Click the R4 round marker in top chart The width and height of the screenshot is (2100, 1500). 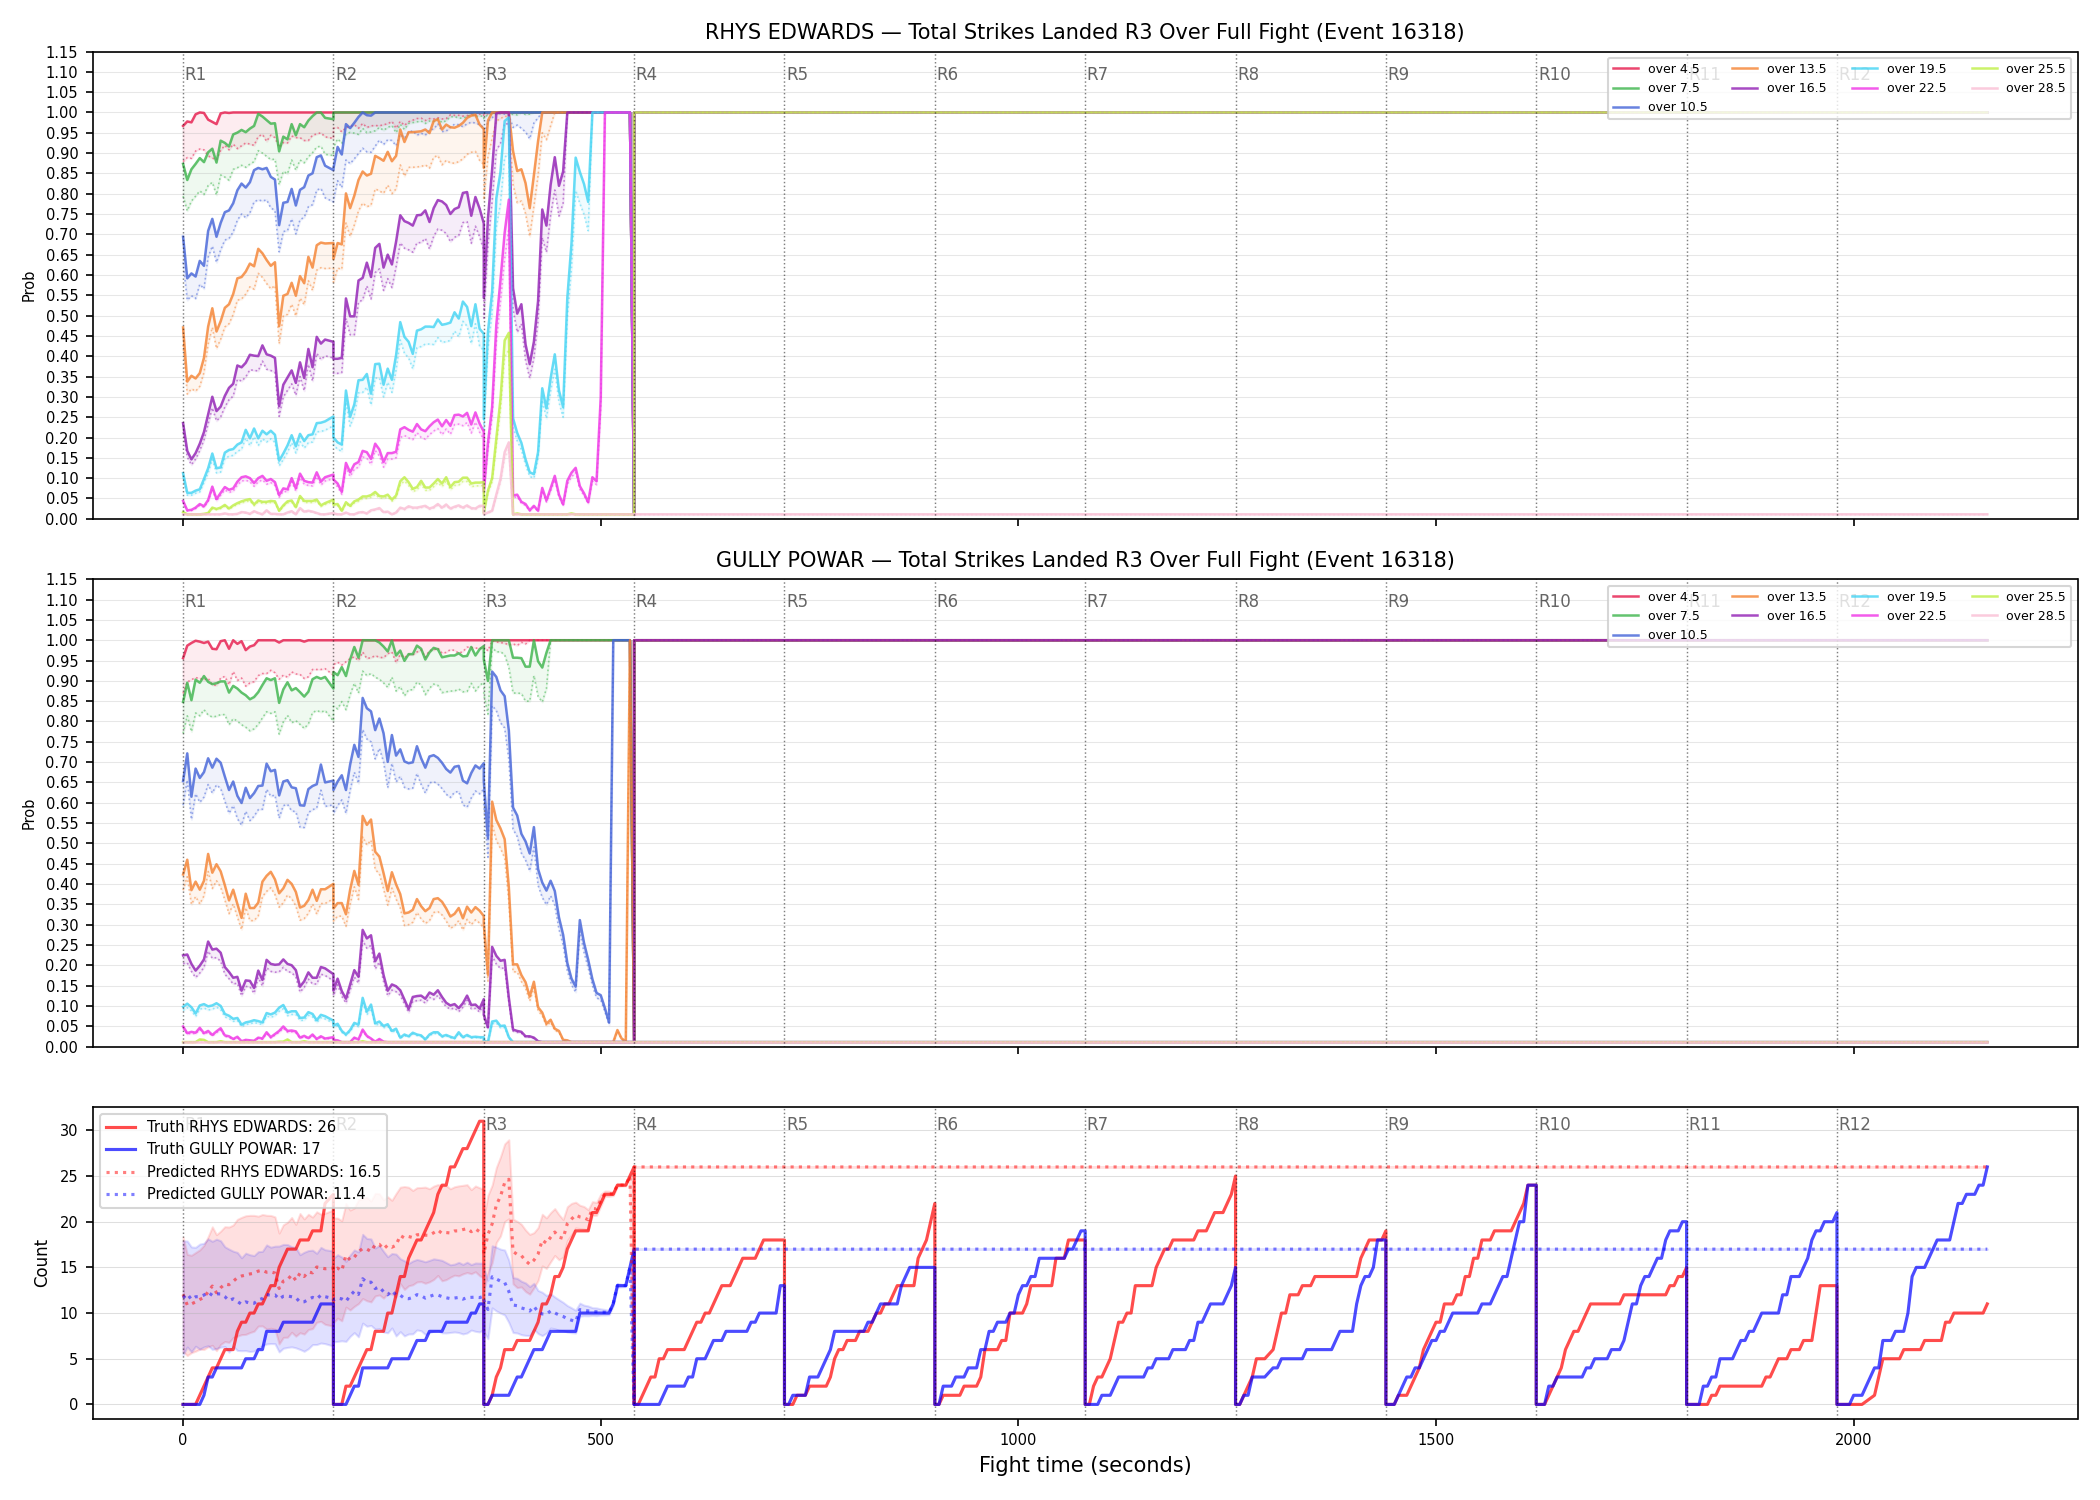point(646,74)
